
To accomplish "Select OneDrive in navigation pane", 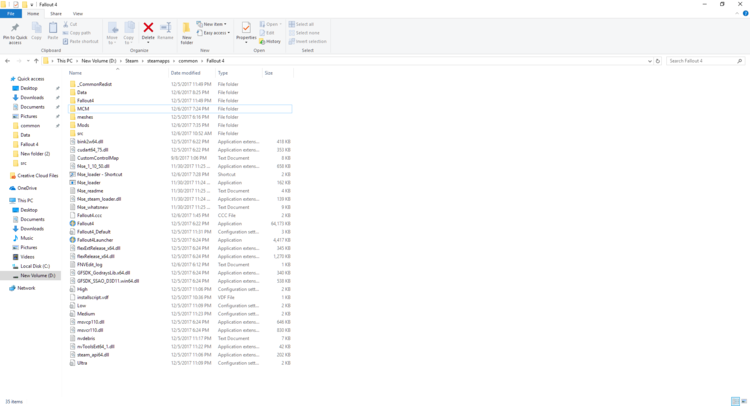I will [x=27, y=188].
